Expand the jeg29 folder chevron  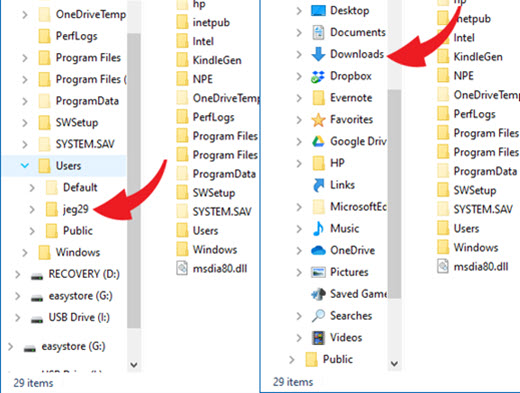(x=32, y=209)
